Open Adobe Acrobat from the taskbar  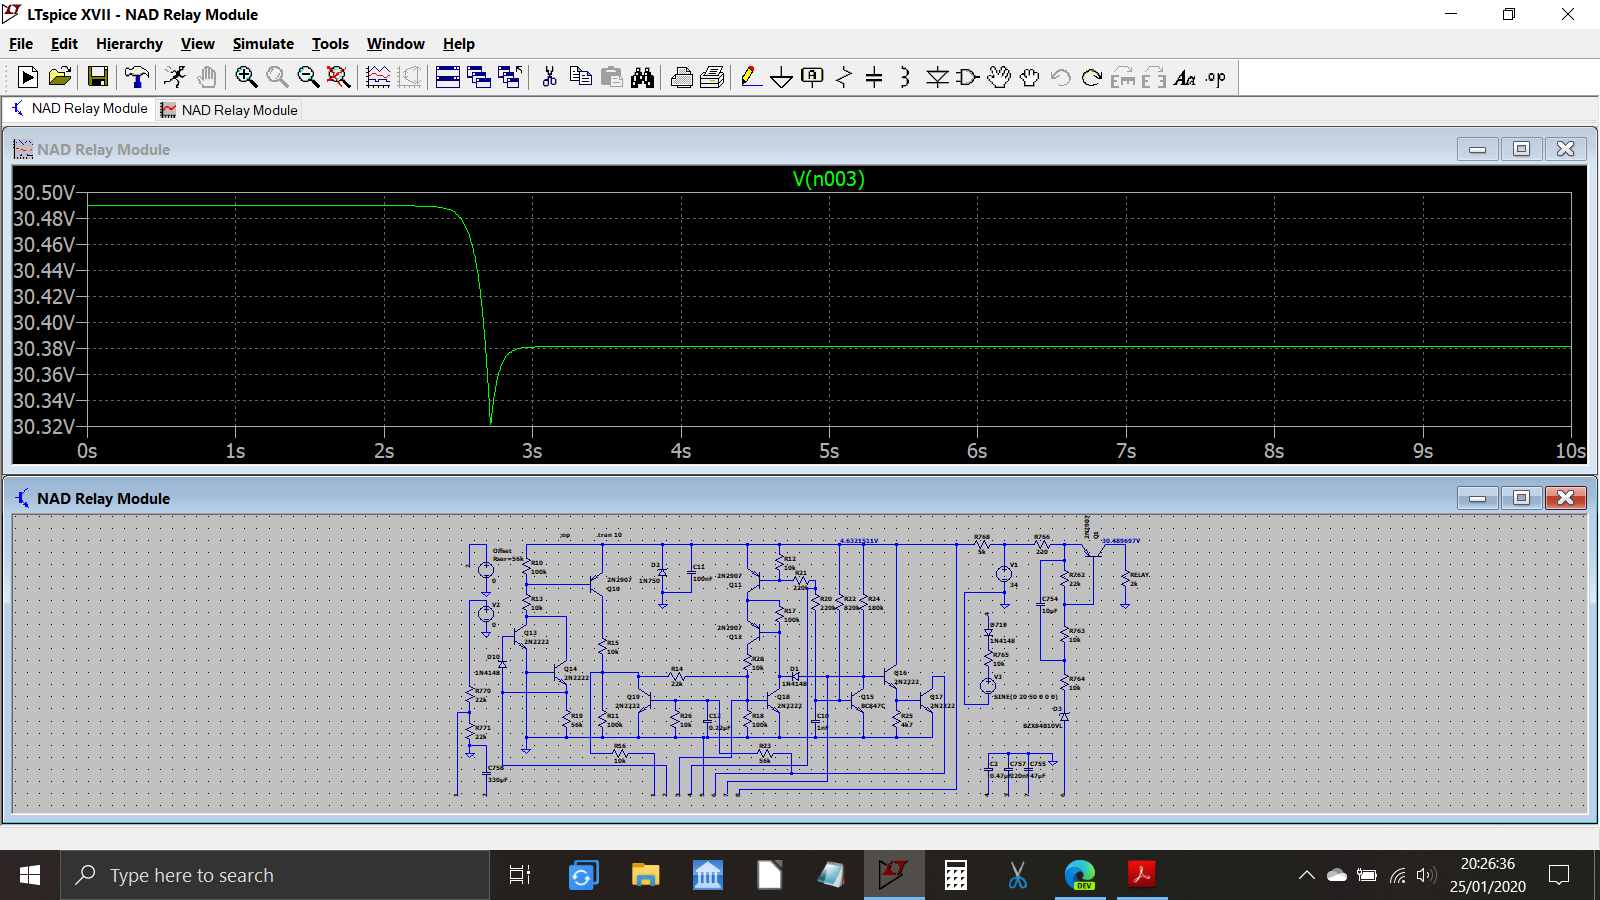[1141, 876]
